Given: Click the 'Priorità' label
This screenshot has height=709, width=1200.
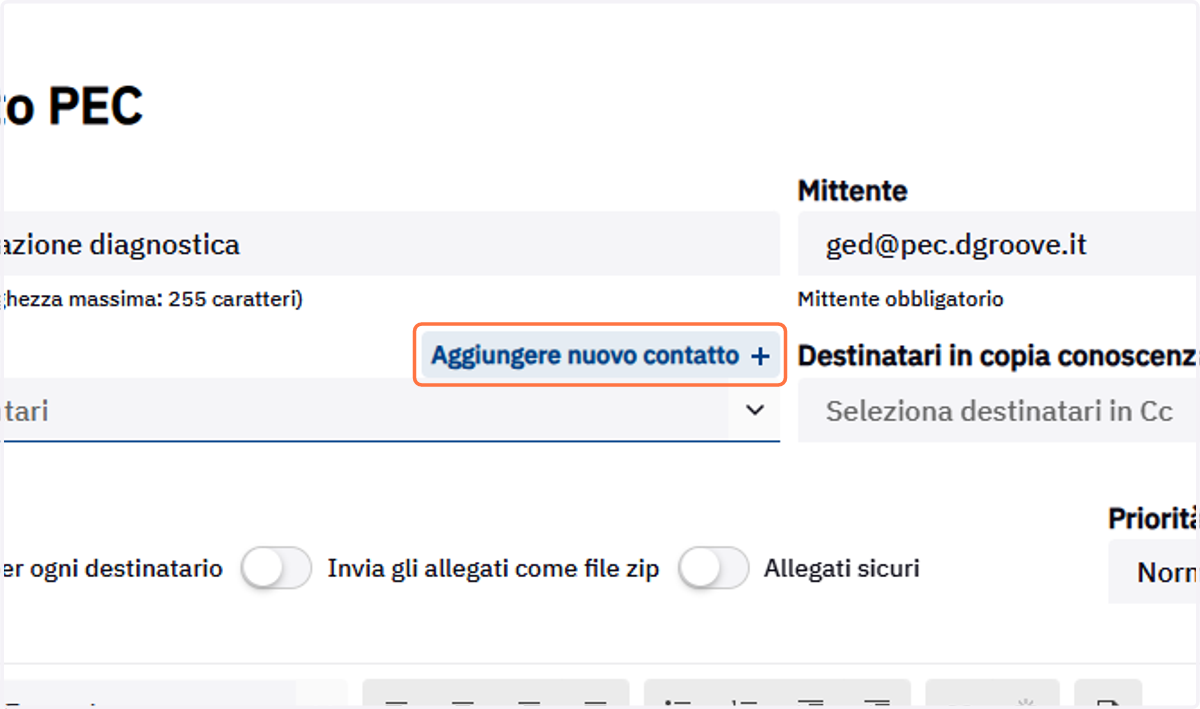Looking at the screenshot, I should click(x=1154, y=518).
